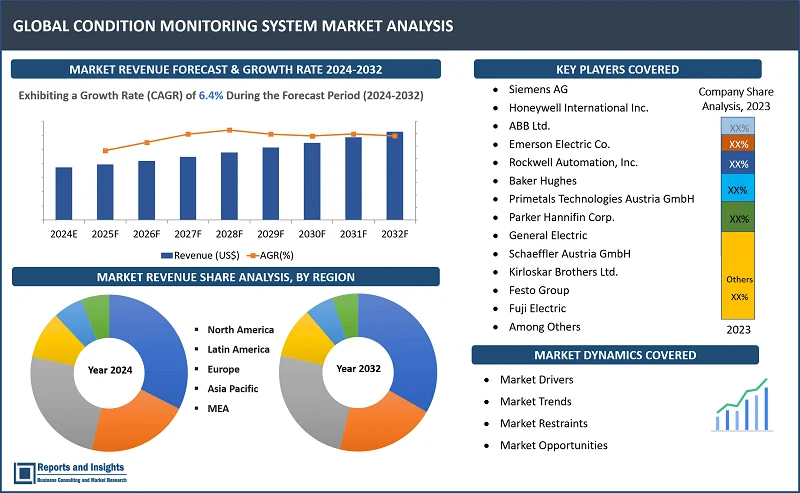Click ABB Ltd. entry
This screenshot has height=493, width=800.
[529, 126]
